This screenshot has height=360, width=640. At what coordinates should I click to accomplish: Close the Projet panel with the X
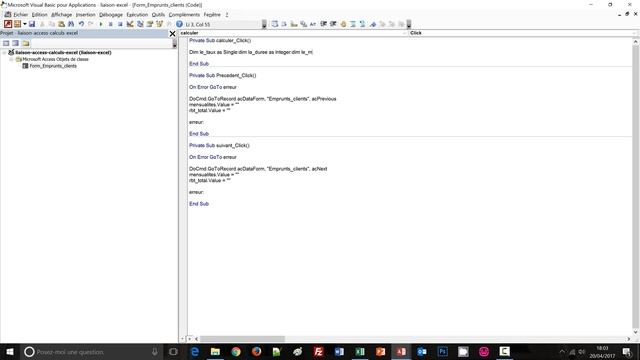172,33
